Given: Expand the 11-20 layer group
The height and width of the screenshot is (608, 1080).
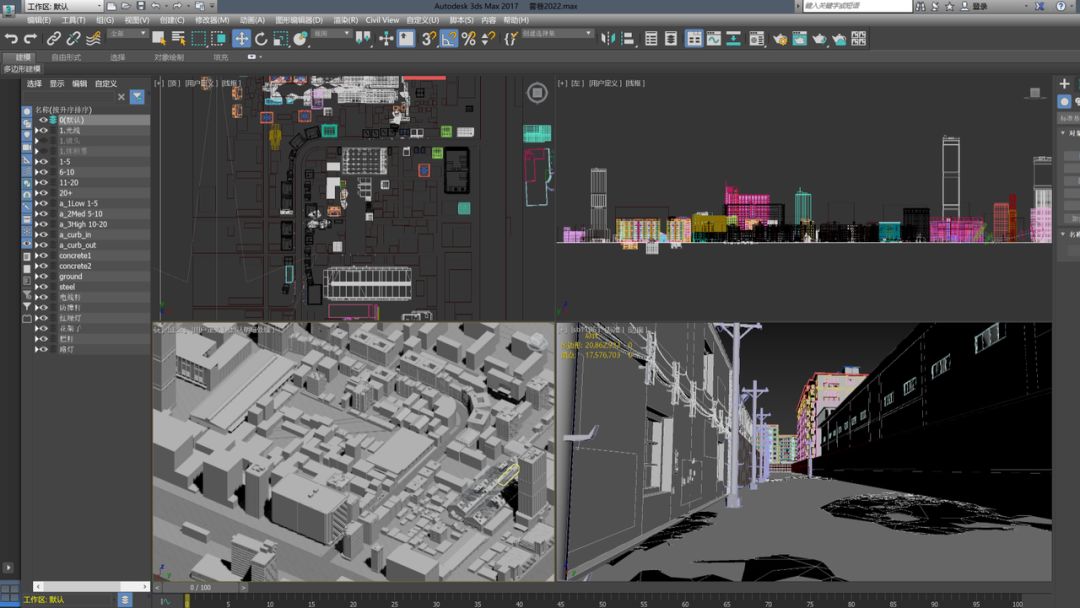Looking at the screenshot, I should click(x=36, y=183).
